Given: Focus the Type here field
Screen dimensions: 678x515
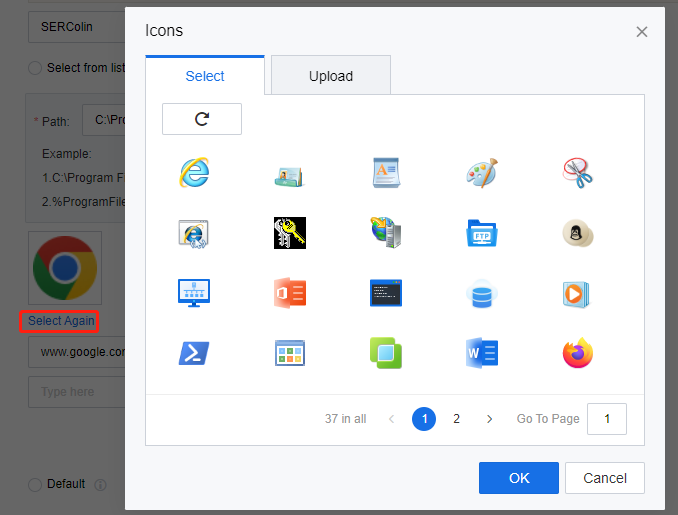Looking at the screenshot, I should [x=77, y=392].
